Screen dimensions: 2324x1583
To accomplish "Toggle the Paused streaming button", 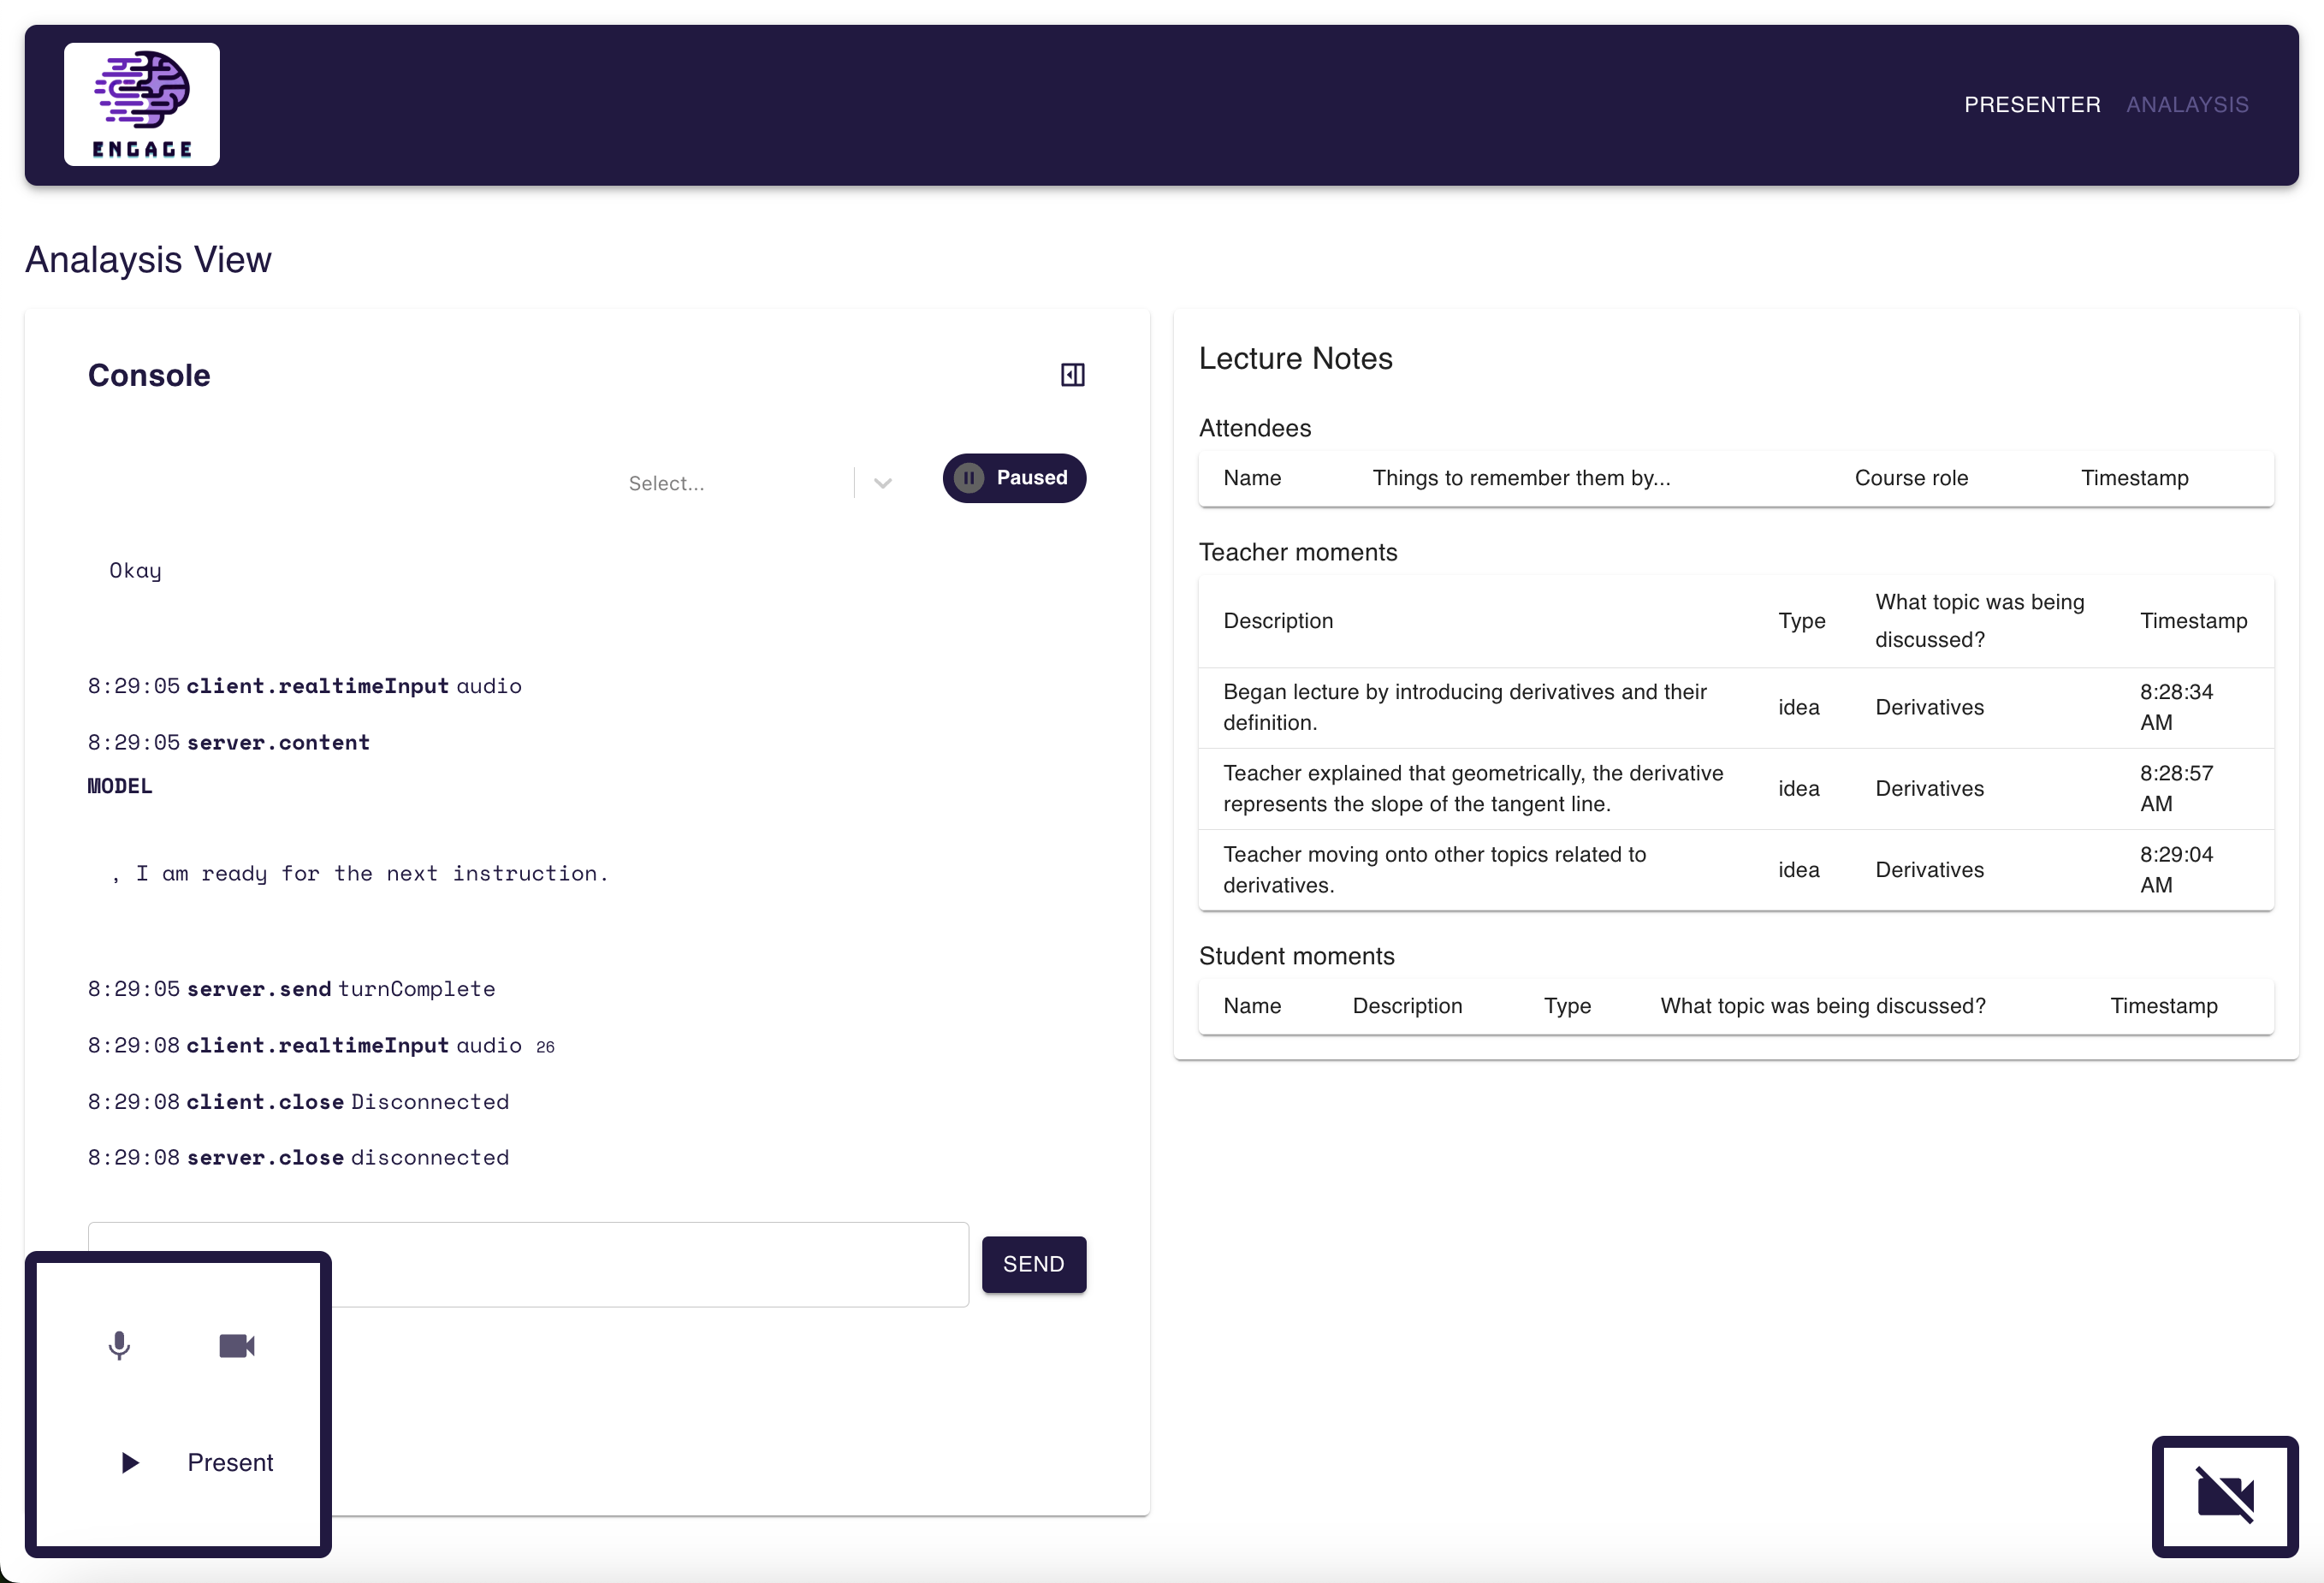I will [1030, 478].
